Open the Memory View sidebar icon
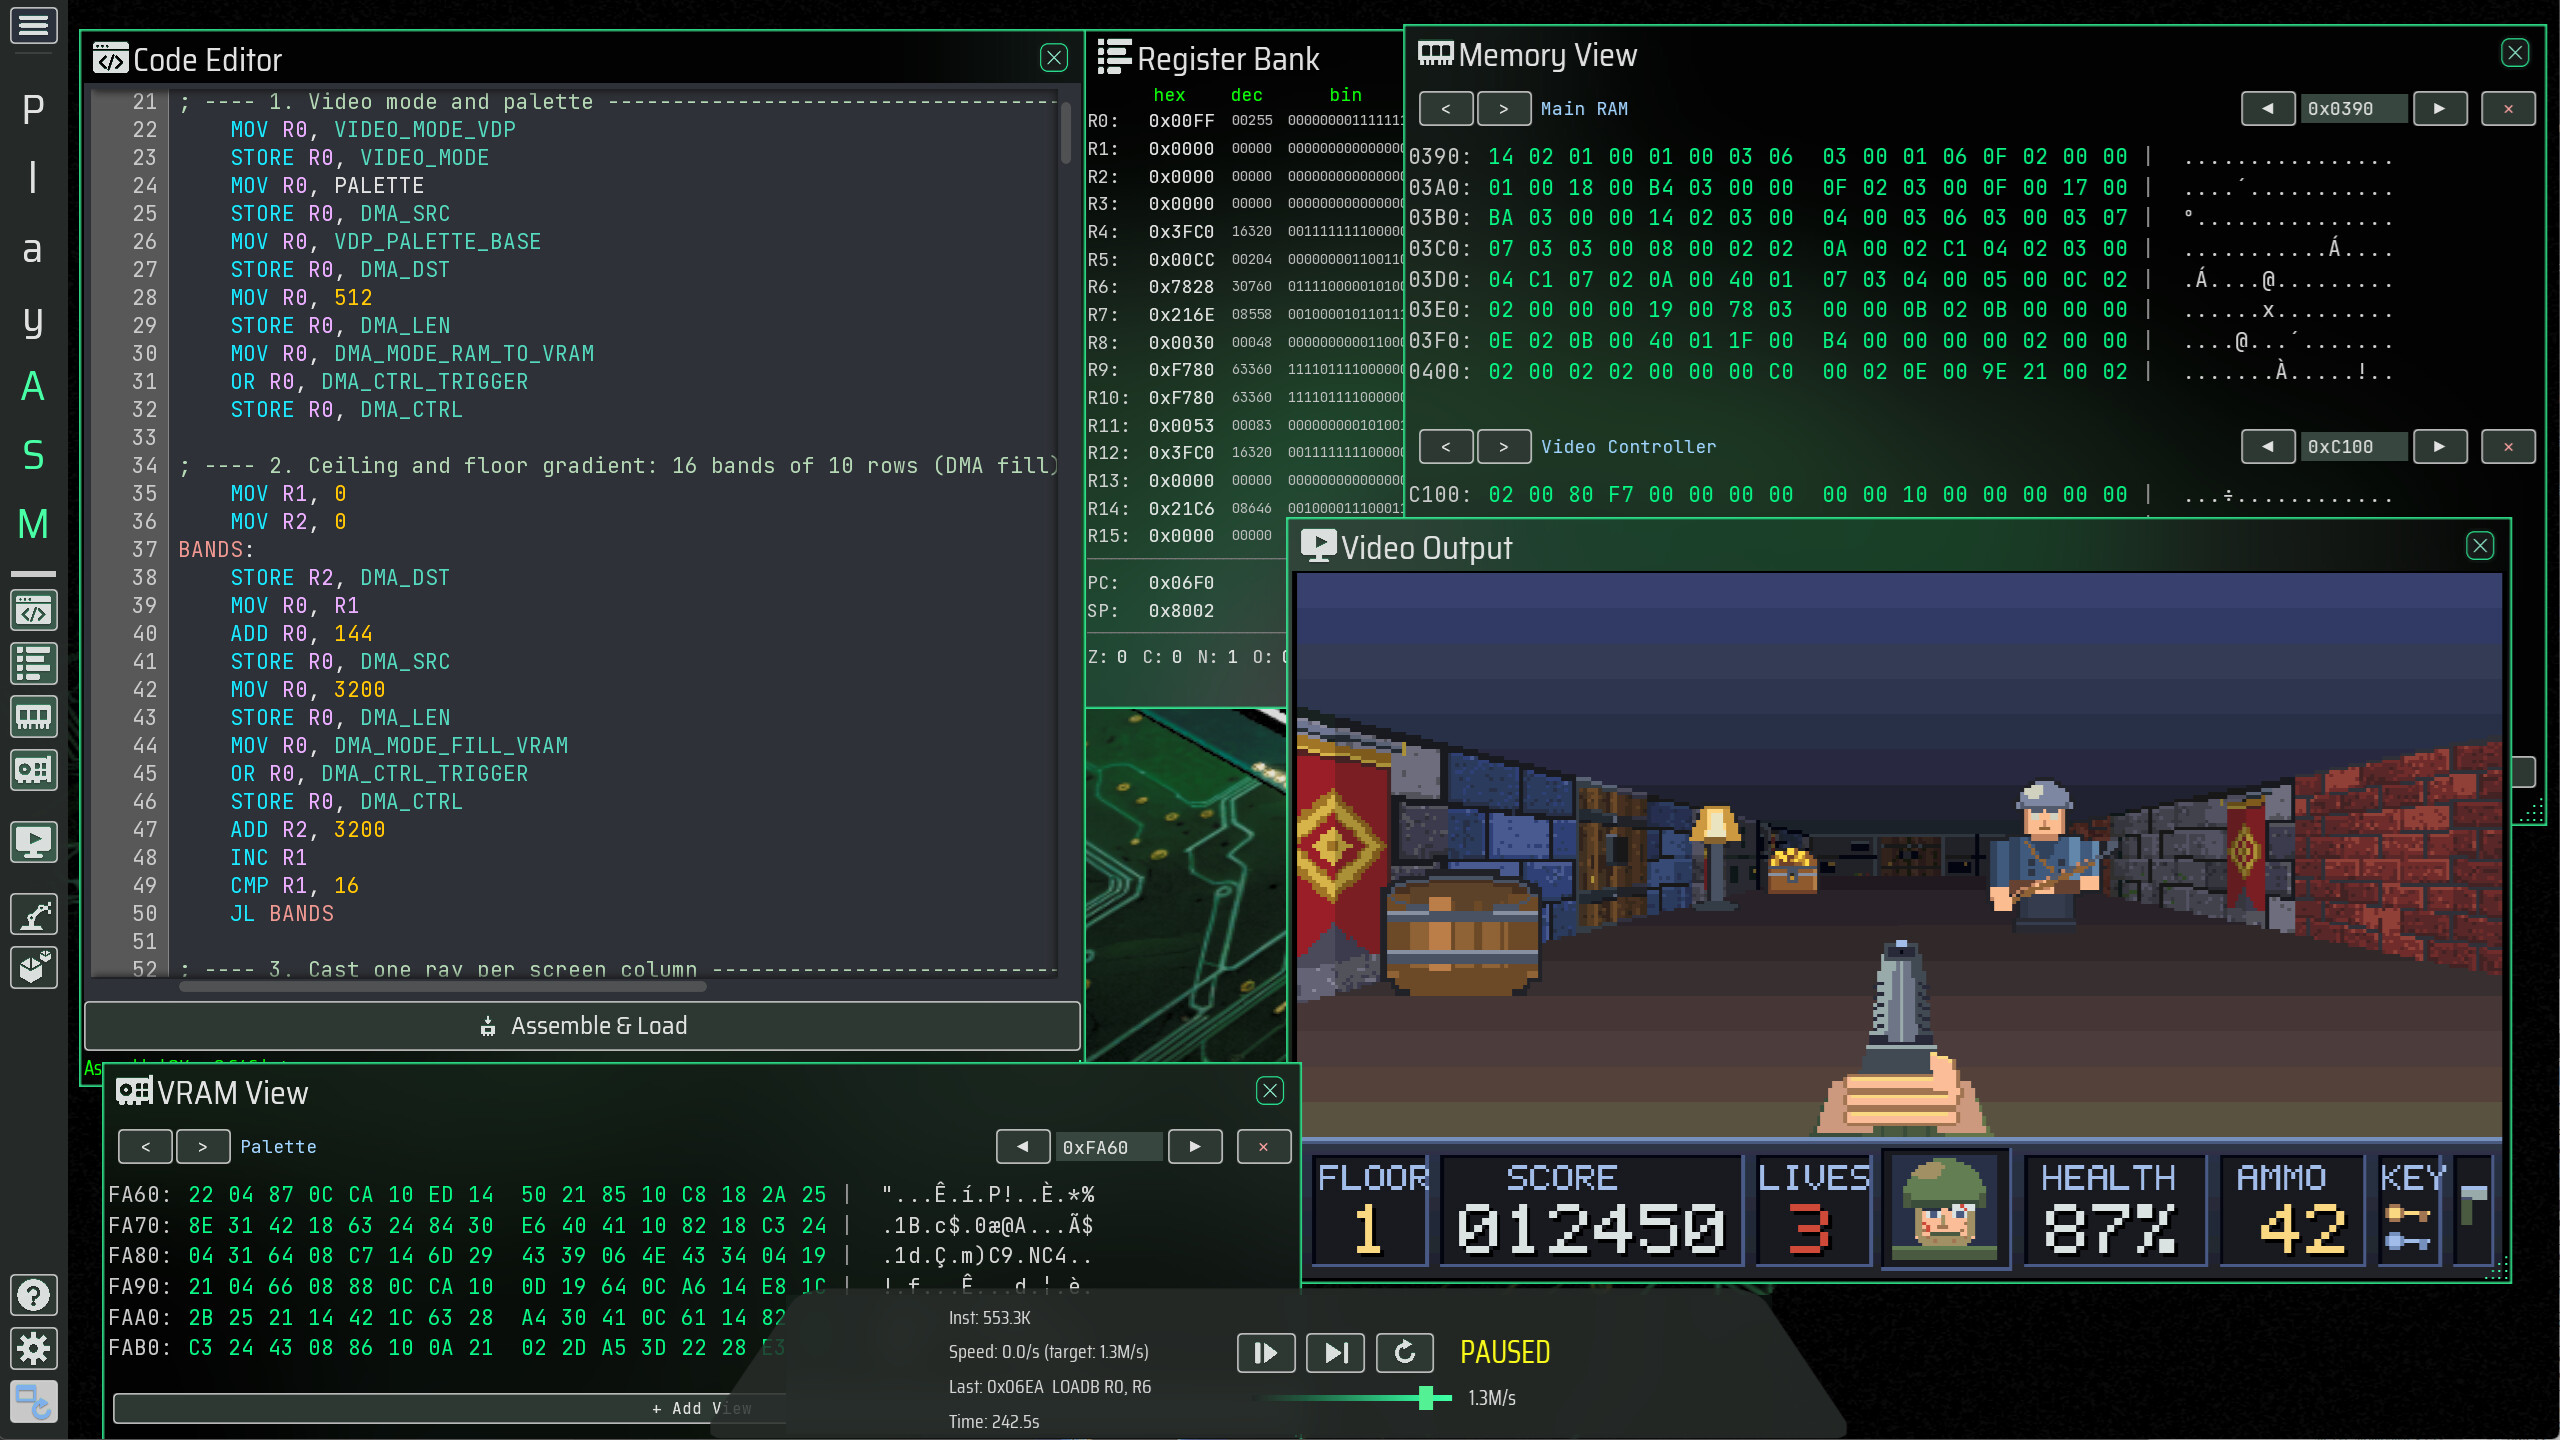 tap(33, 717)
